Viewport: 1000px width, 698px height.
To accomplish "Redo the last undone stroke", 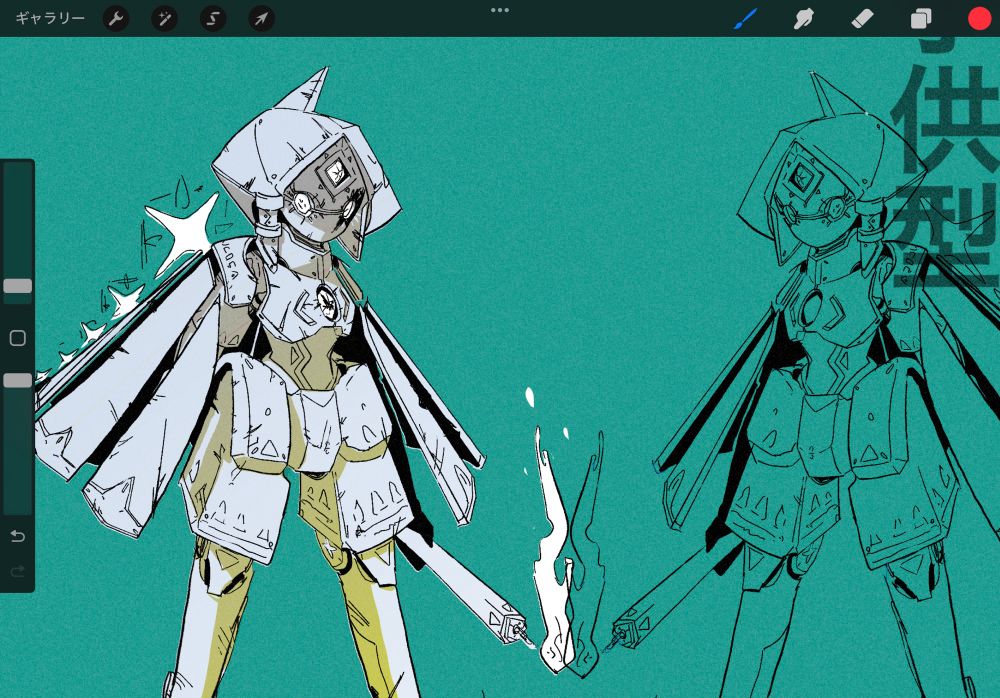I will [x=18, y=570].
